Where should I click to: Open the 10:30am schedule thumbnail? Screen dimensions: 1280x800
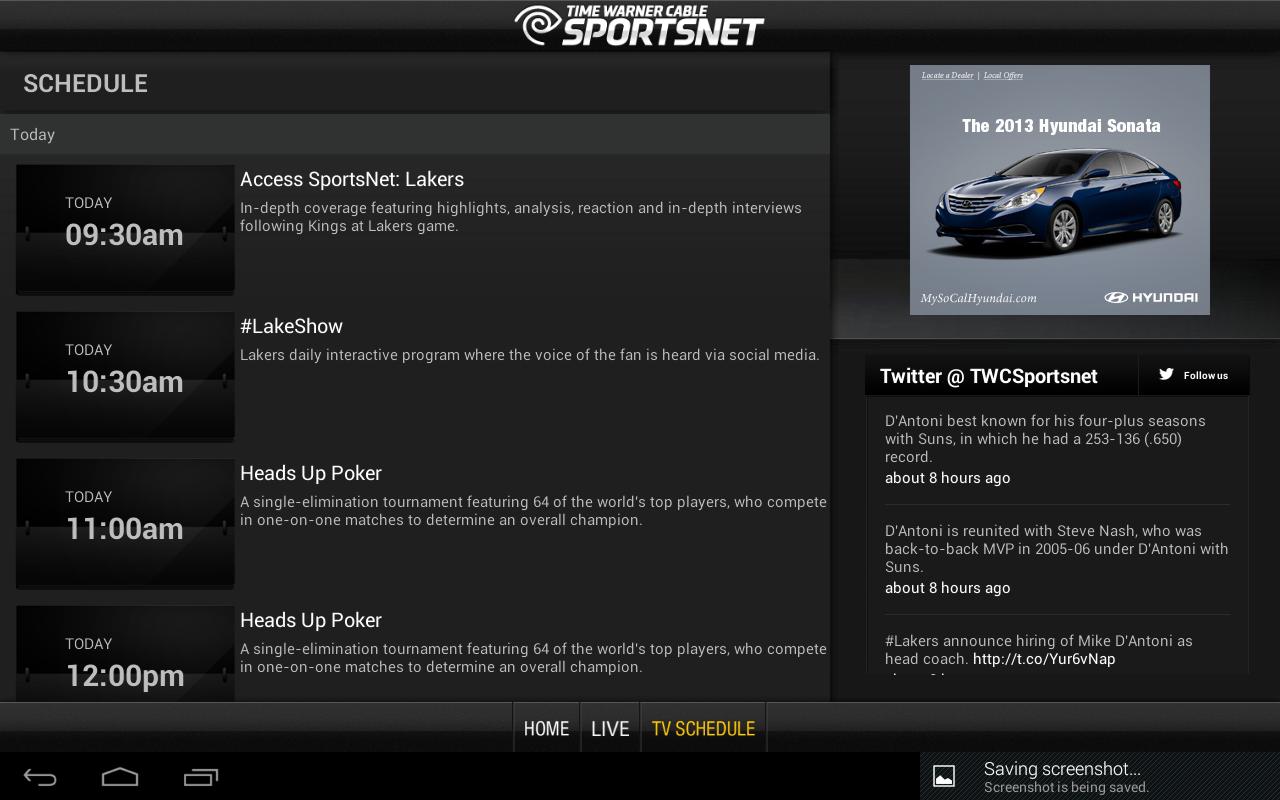tap(125, 375)
